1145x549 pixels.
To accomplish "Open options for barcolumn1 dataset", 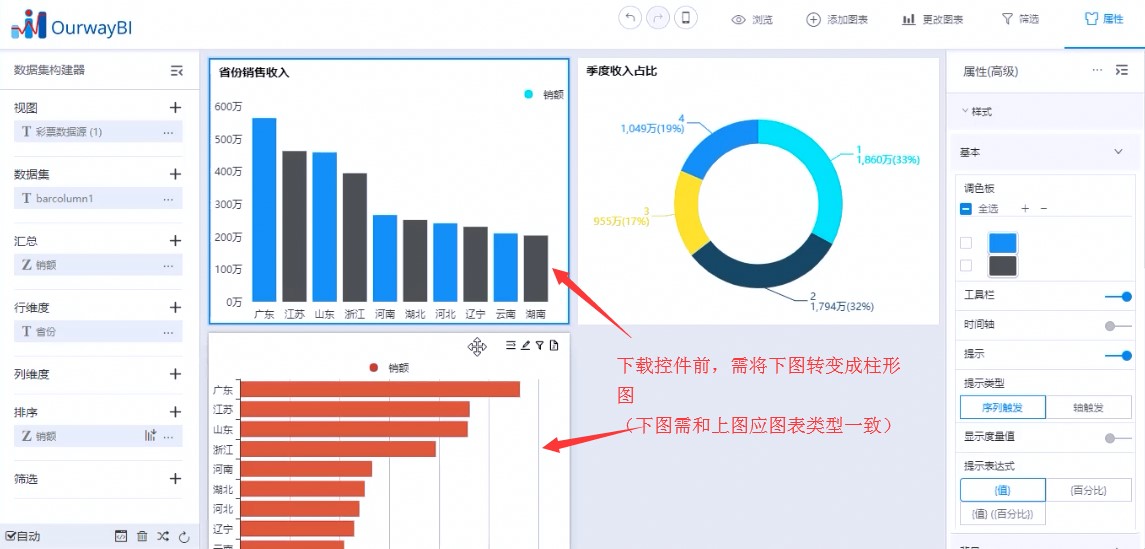I will pos(169,199).
